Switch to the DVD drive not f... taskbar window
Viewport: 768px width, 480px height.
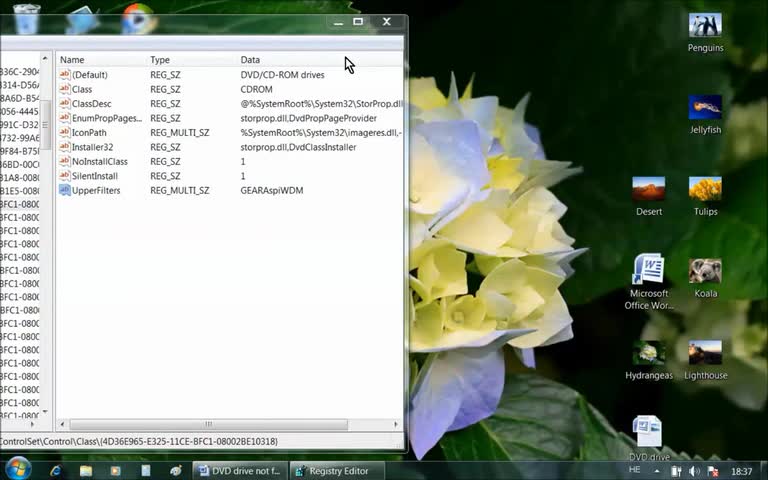240,471
